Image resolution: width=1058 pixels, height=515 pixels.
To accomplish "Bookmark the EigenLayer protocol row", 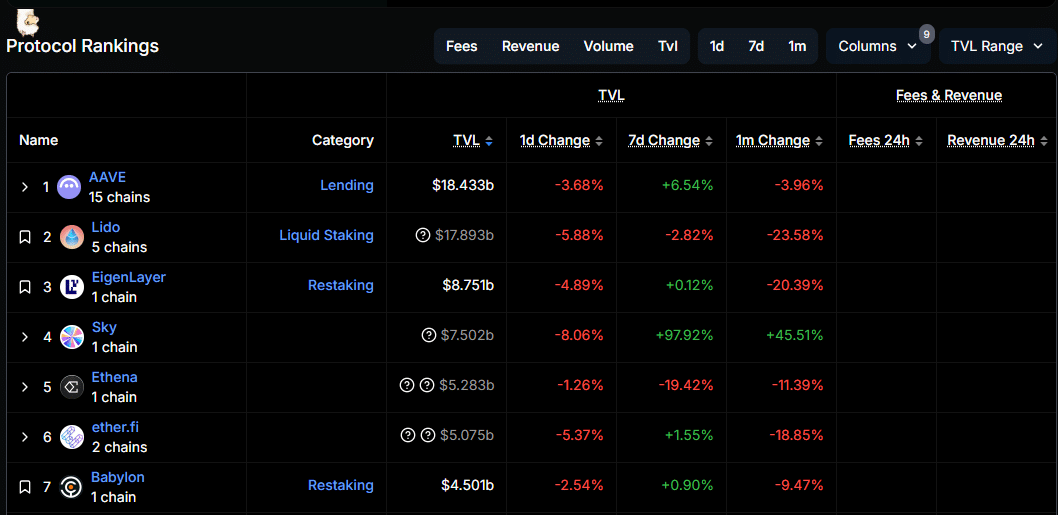I will click(25, 287).
